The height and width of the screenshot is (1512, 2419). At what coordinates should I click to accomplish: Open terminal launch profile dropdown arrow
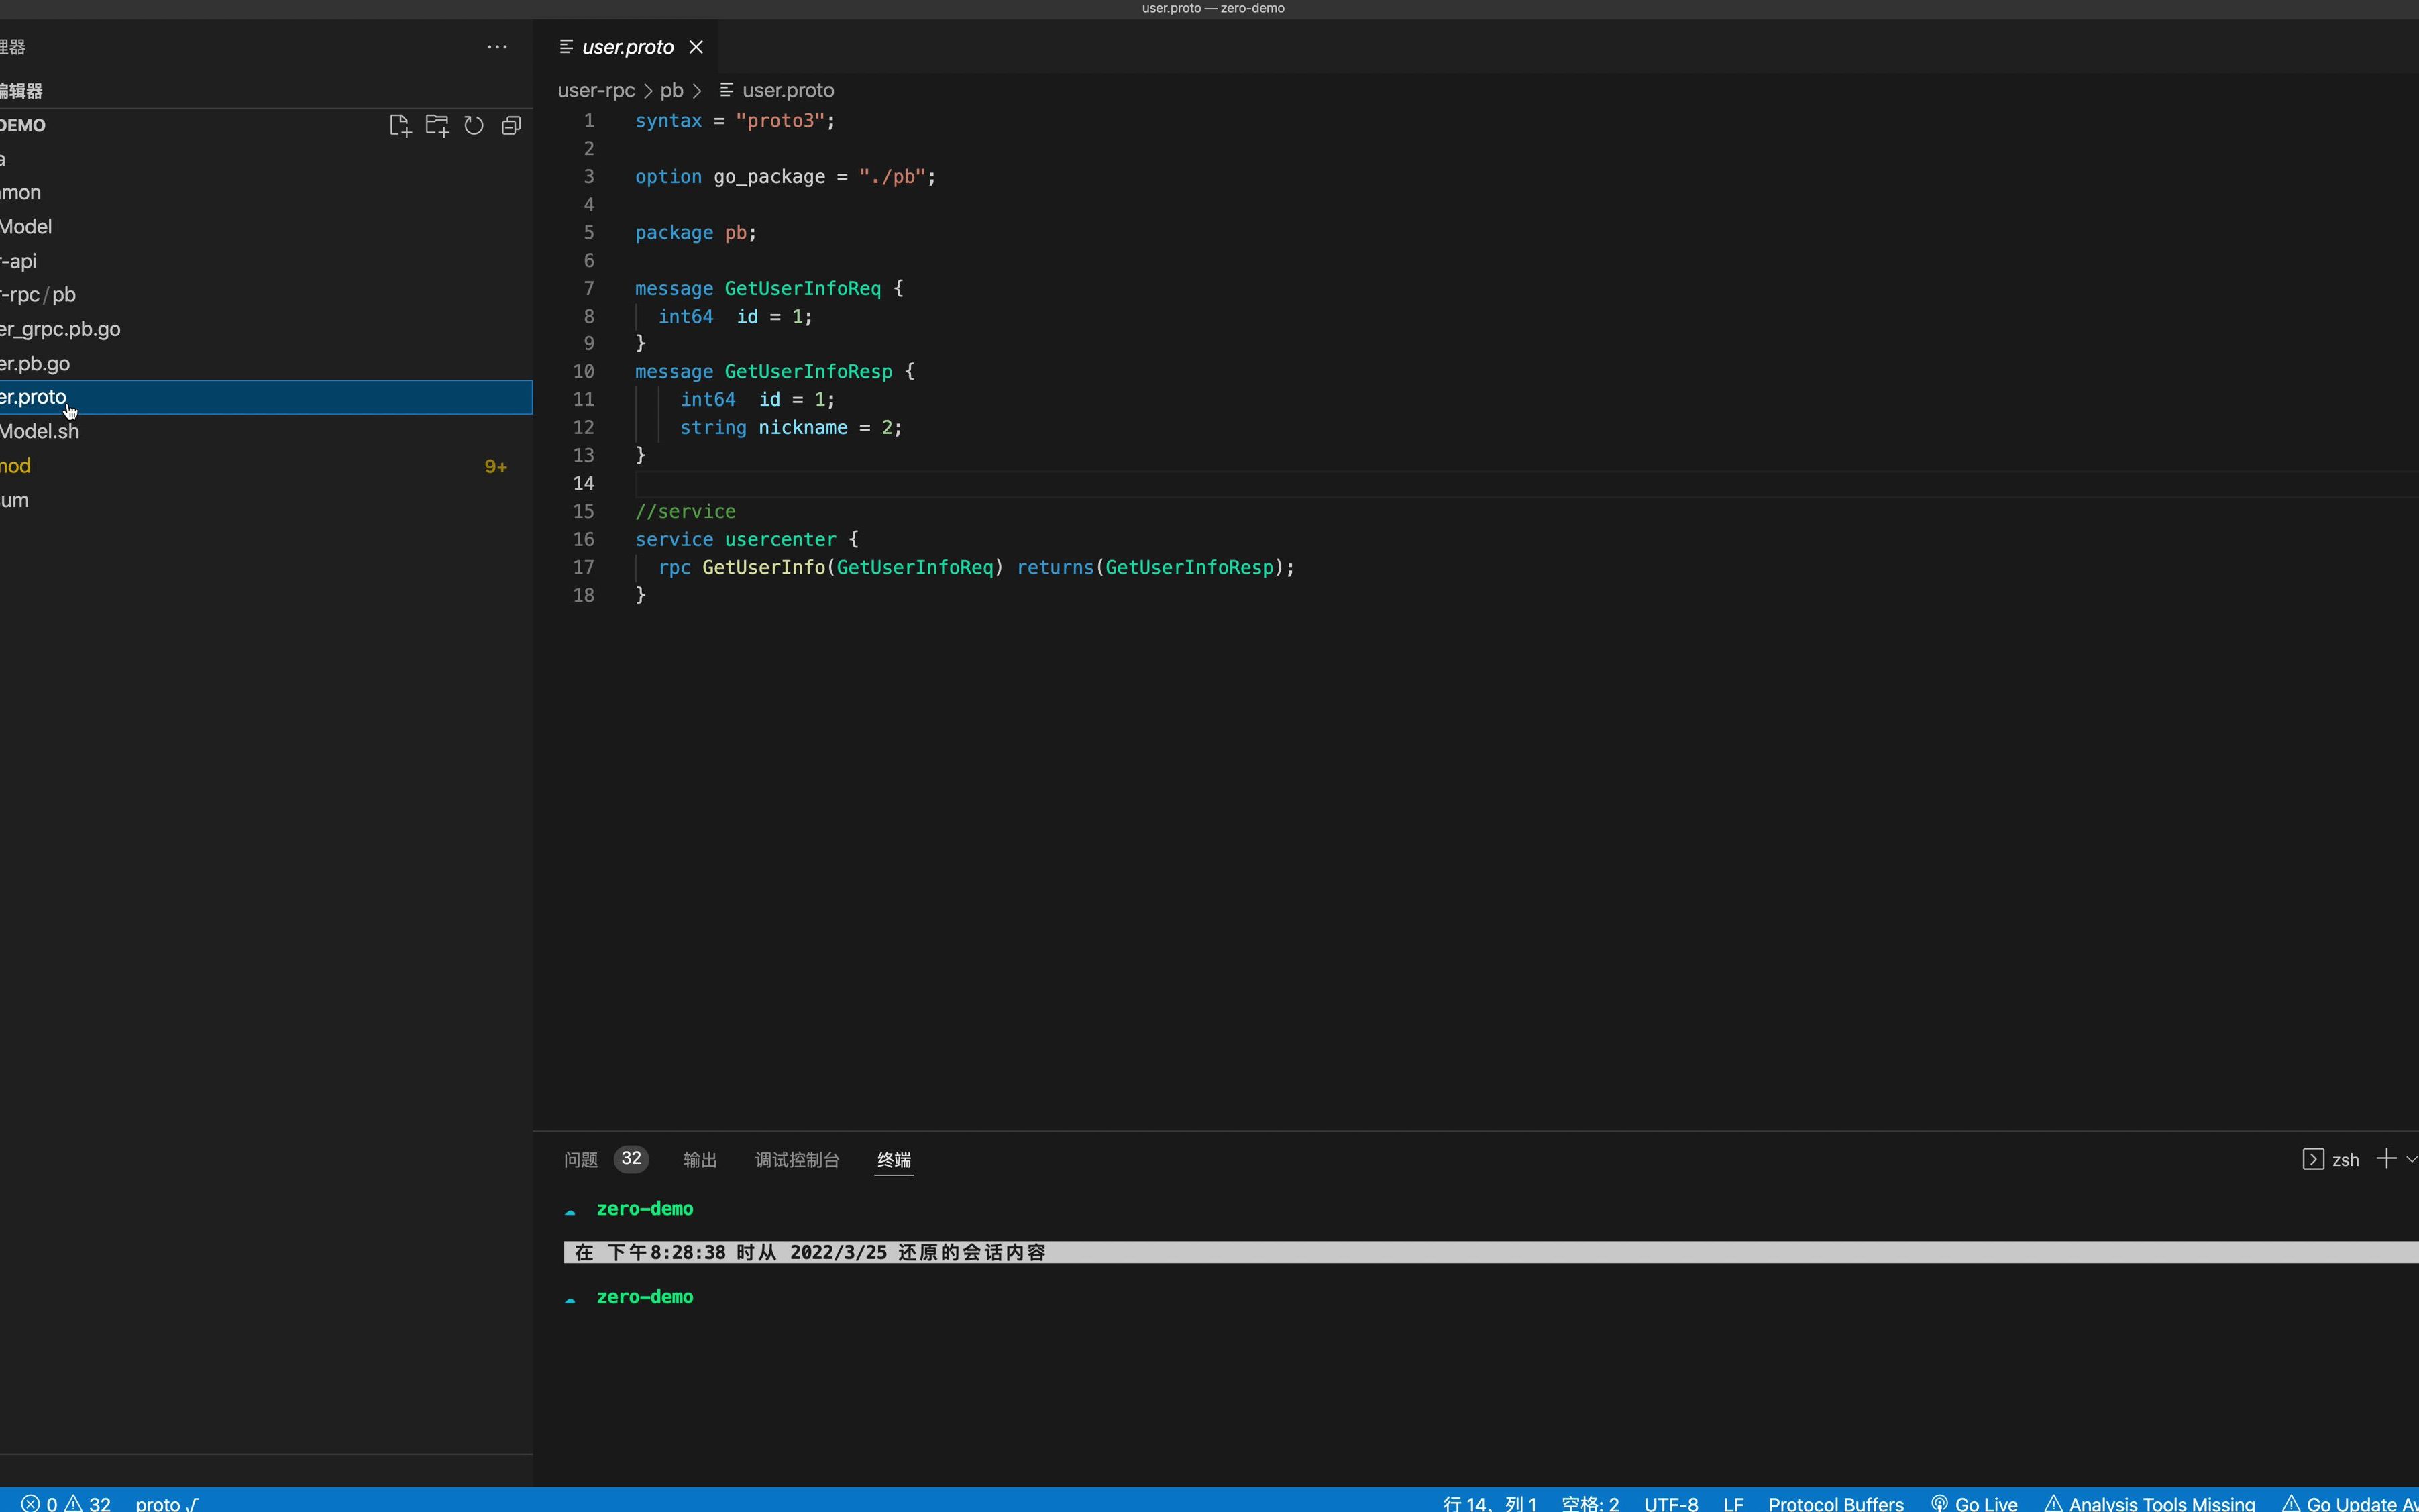[x=2411, y=1160]
